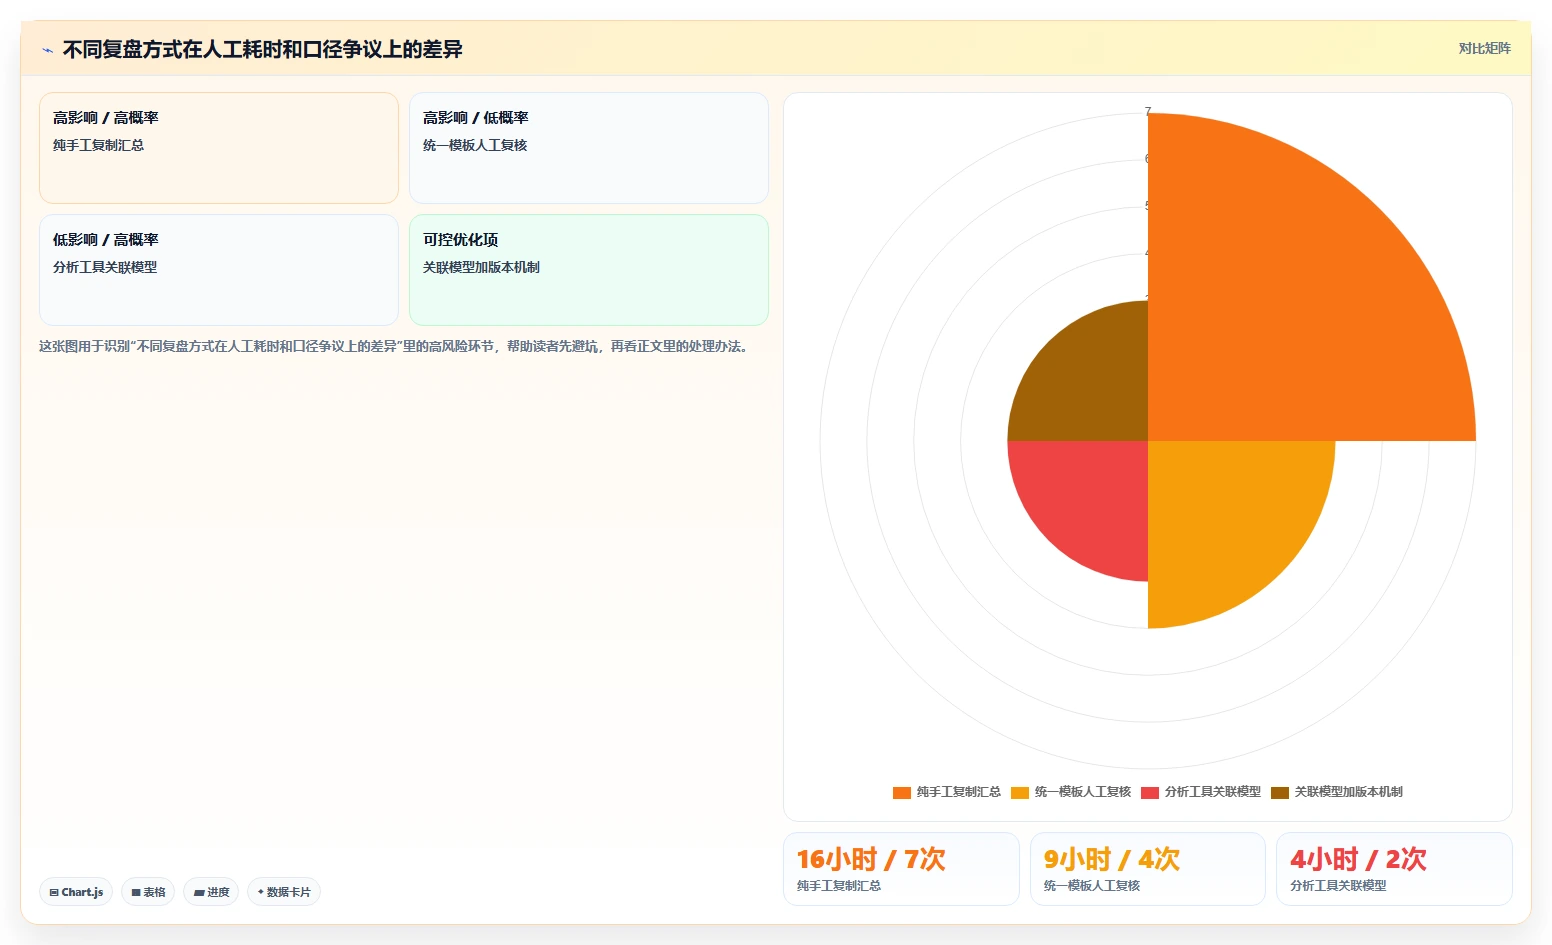
Task: Click the 数据卡片 tag
Action: (x=284, y=892)
